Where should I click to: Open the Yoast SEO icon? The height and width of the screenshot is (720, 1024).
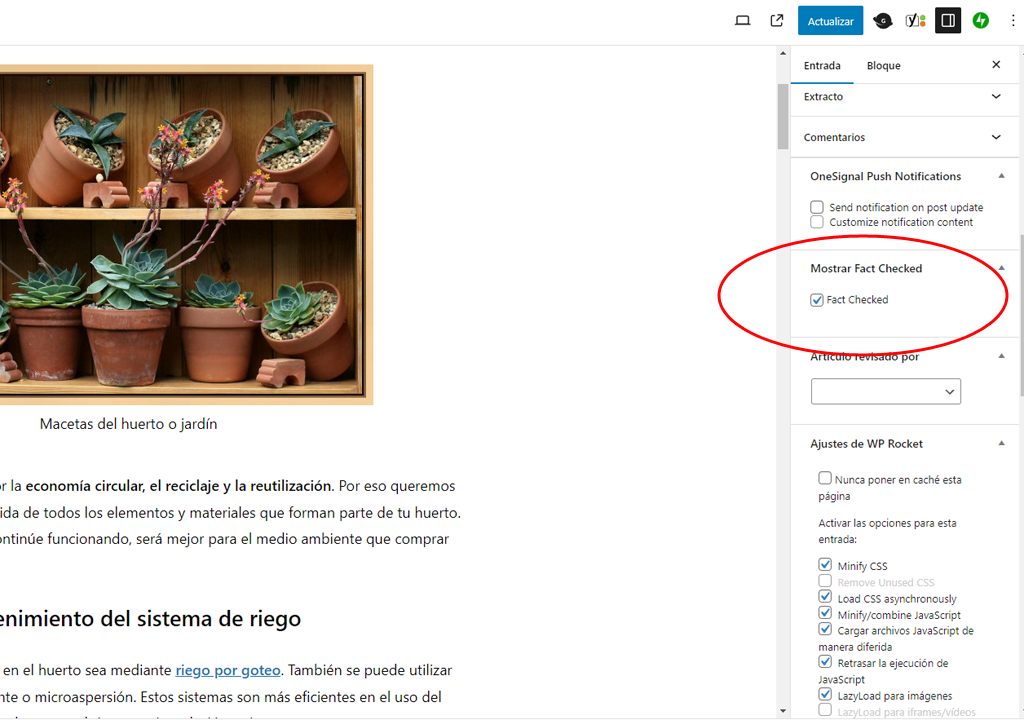pyautogui.click(x=916, y=21)
